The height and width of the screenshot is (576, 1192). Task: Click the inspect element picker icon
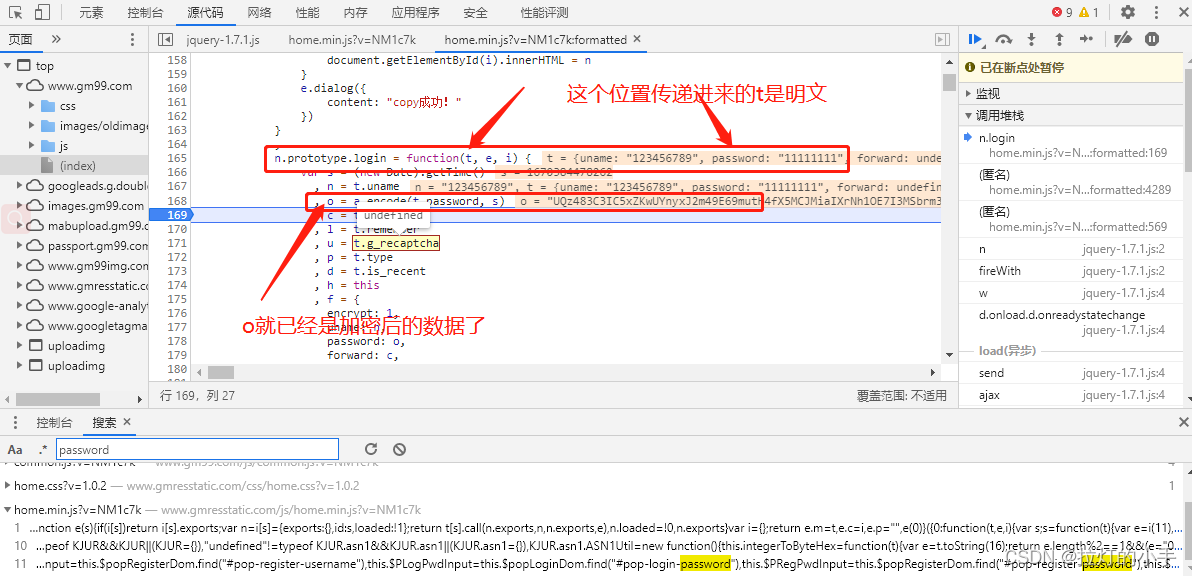pyautogui.click(x=17, y=12)
